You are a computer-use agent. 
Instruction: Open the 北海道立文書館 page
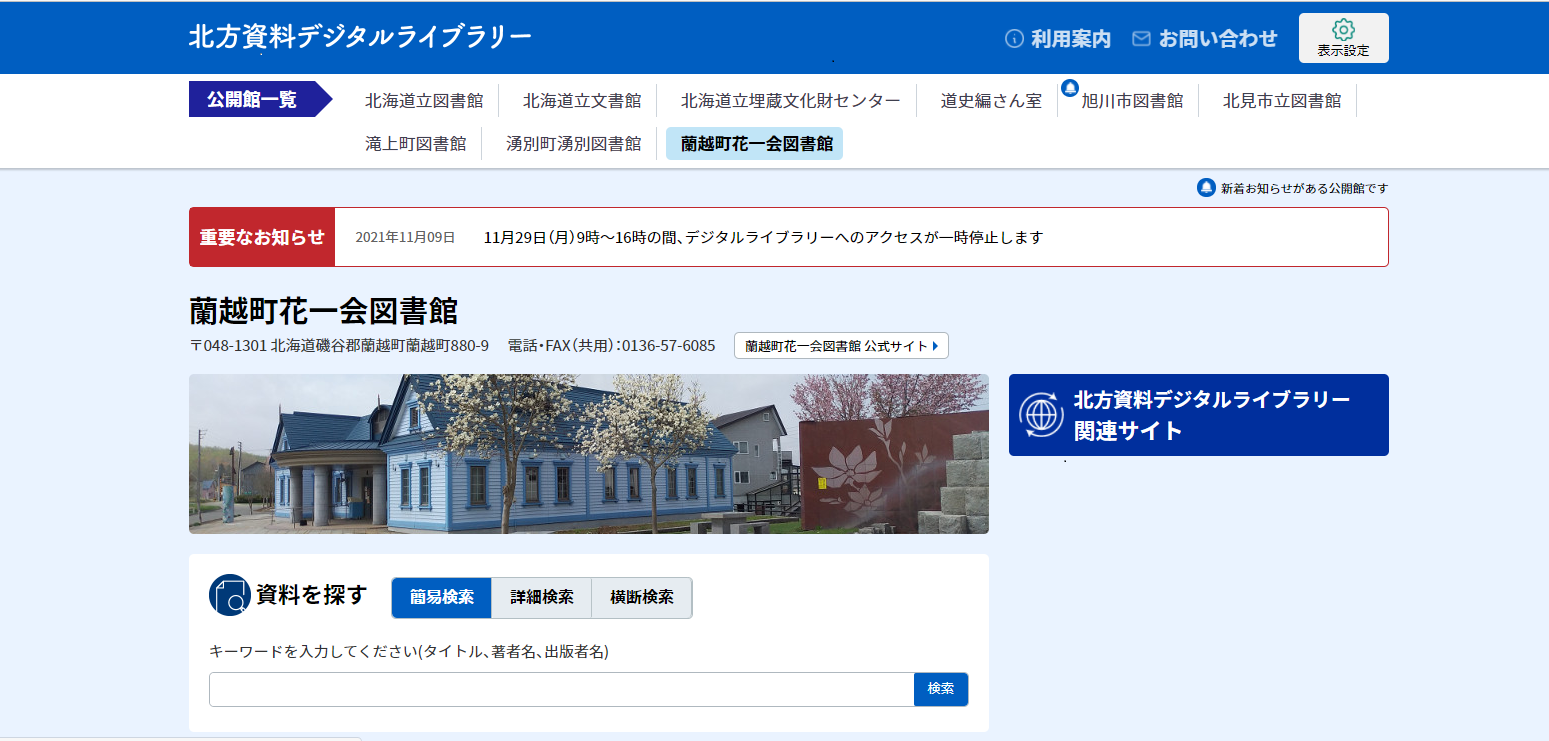(582, 100)
